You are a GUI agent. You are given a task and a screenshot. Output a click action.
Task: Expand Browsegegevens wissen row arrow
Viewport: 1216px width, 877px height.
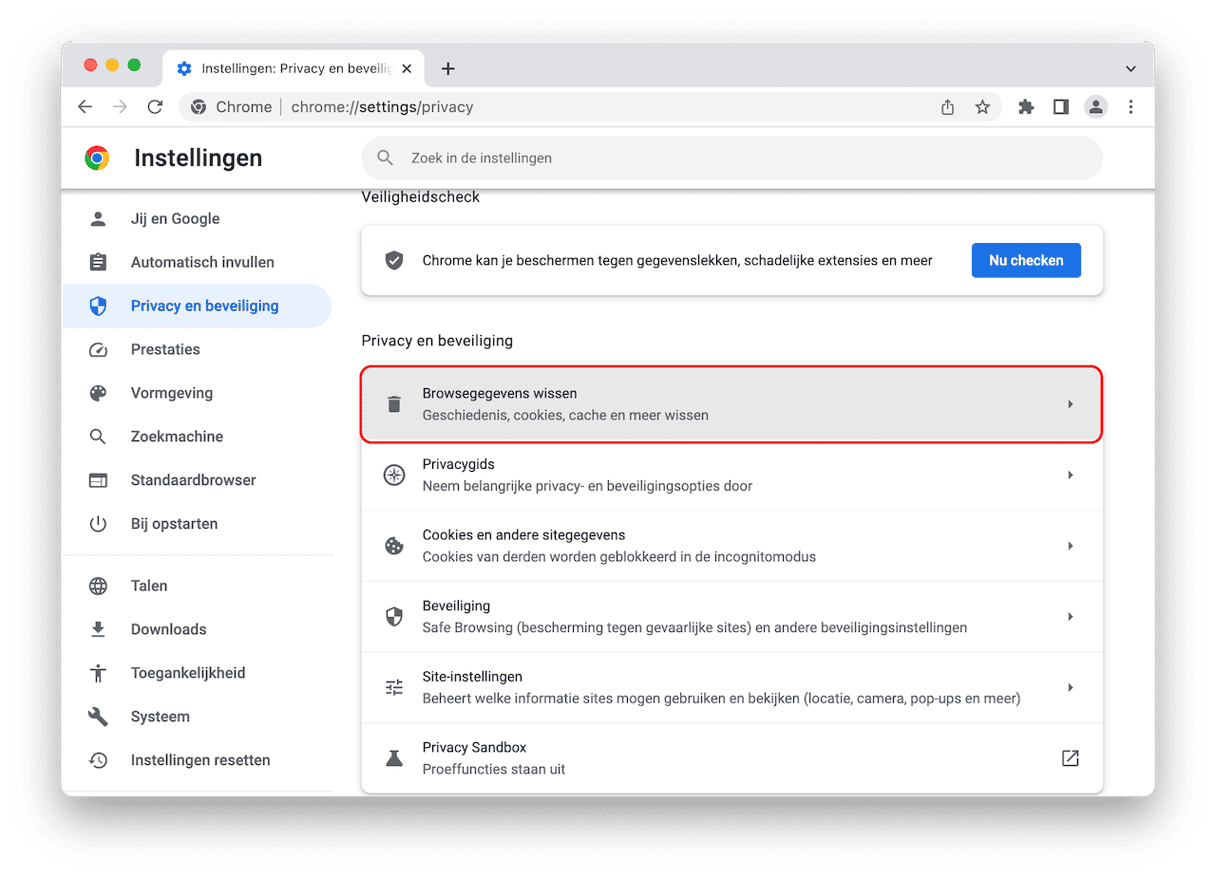click(1070, 404)
